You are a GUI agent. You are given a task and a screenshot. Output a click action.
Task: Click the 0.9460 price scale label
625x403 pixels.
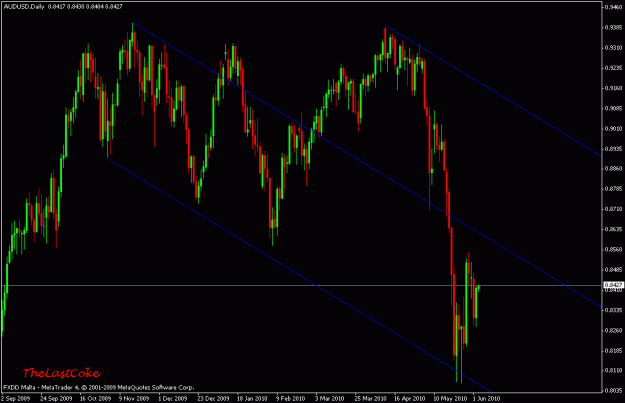coord(614,7)
